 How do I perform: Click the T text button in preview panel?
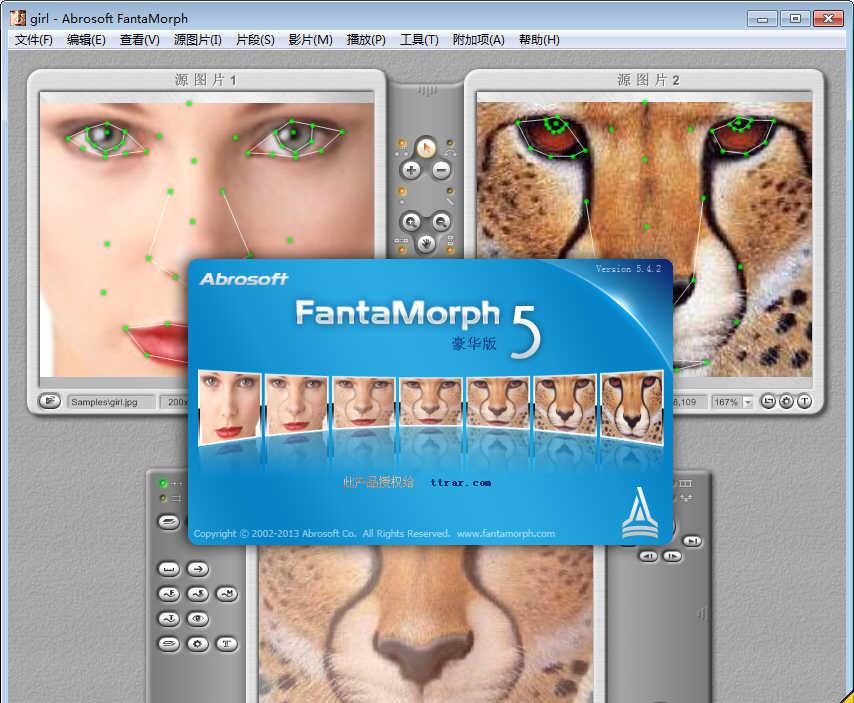click(227, 644)
